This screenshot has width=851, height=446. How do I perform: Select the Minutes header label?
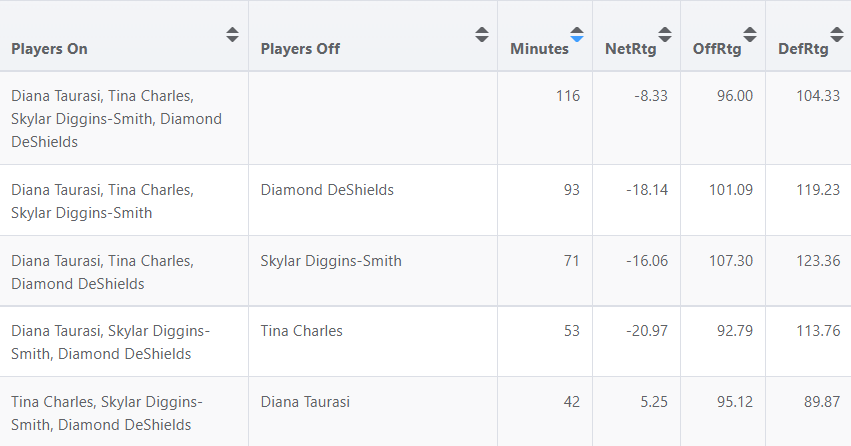click(539, 49)
